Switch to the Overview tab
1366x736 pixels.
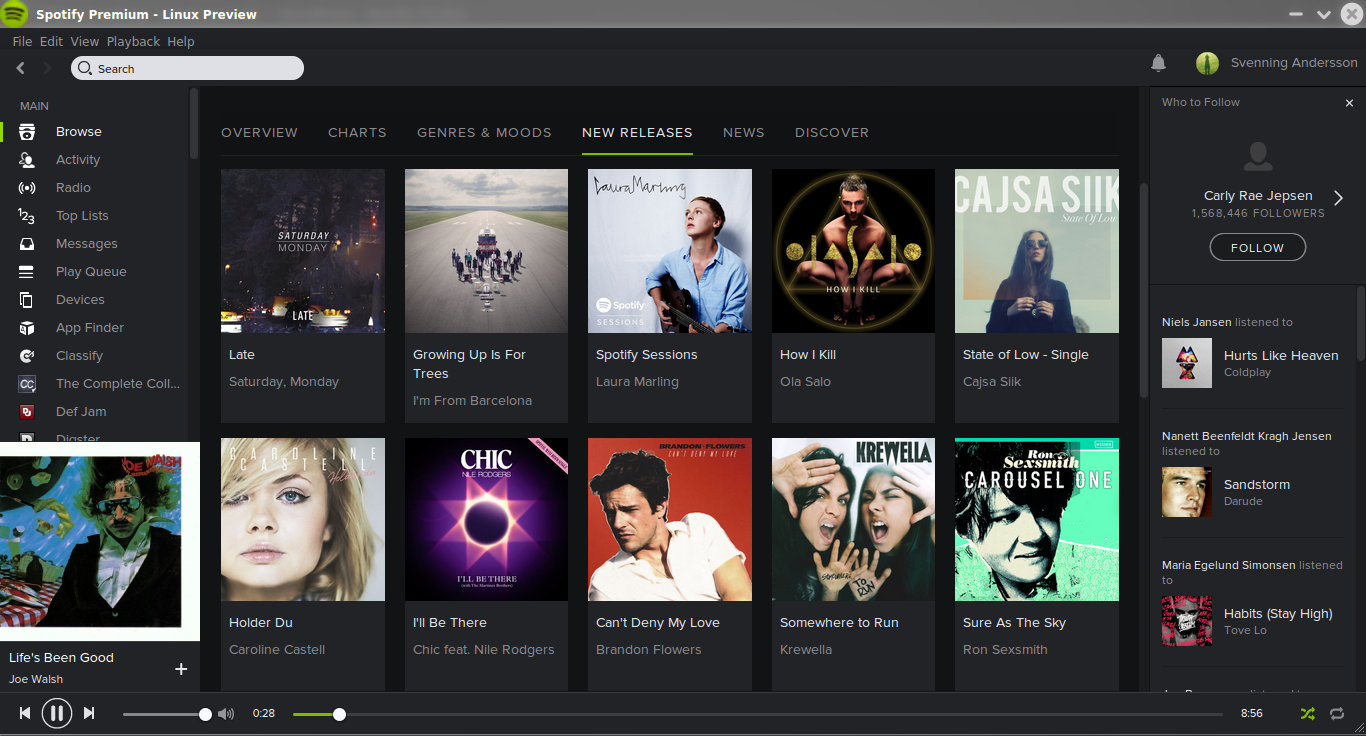pyautogui.click(x=259, y=132)
